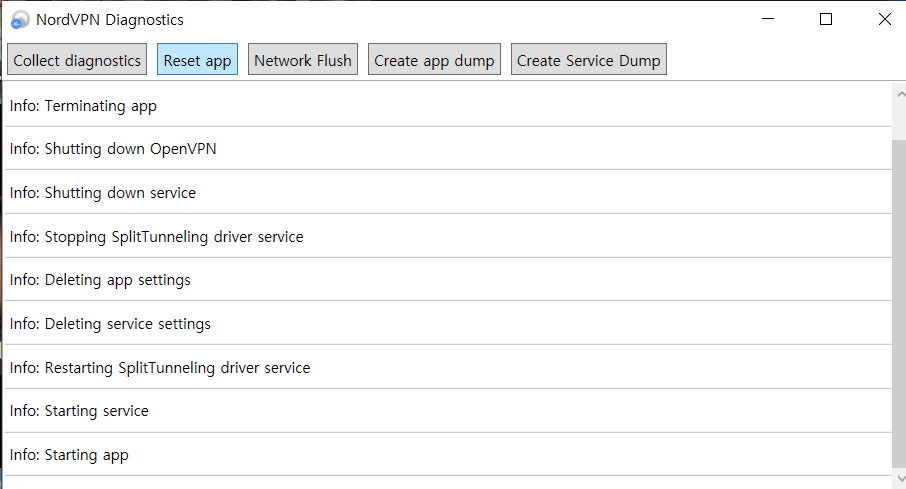This screenshot has height=489, width=906.
Task: Click the log scrollbar up arrow
Action: tap(900, 94)
